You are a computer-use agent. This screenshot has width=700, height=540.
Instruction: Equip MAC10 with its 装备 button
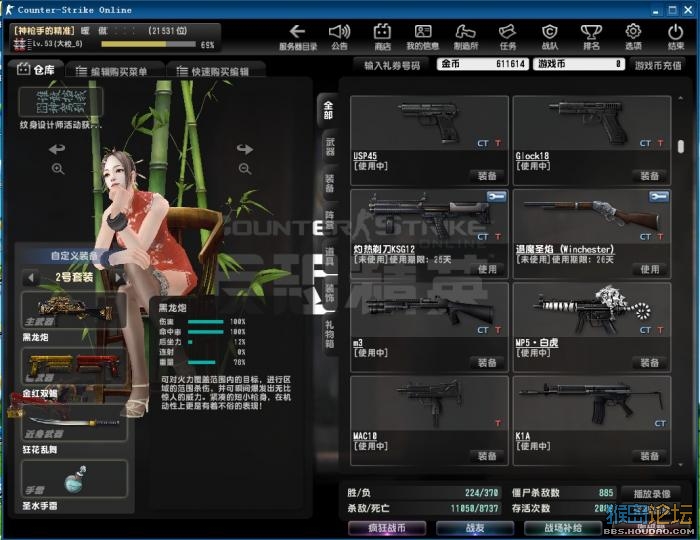pos(487,456)
